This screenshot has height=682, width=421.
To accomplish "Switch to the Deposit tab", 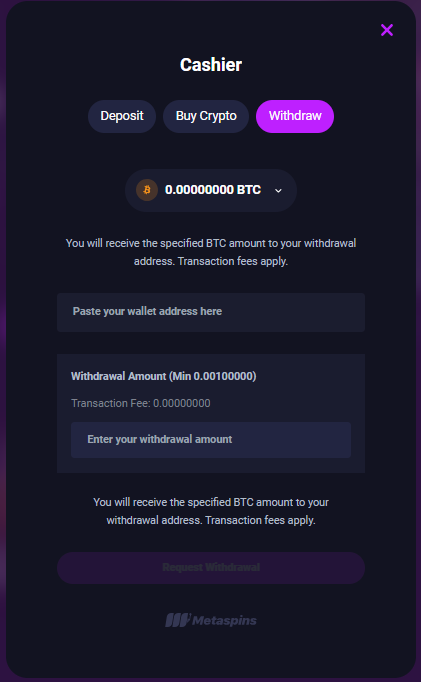I will (x=122, y=116).
